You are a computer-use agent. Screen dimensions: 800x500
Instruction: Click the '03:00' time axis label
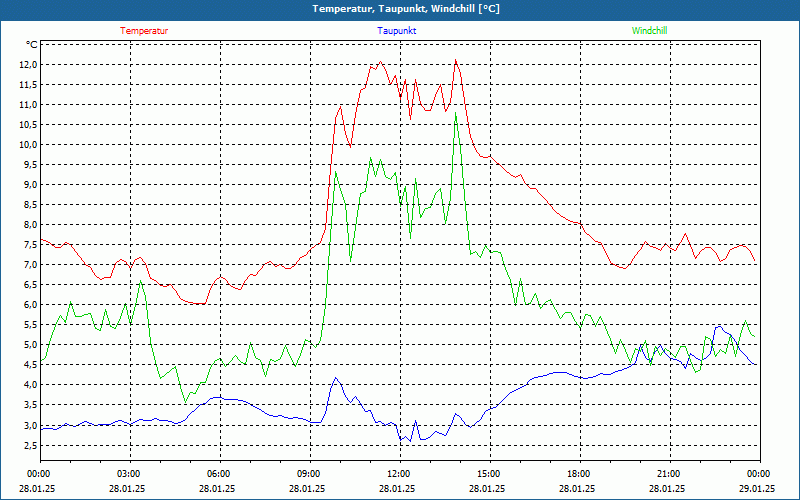[127, 474]
